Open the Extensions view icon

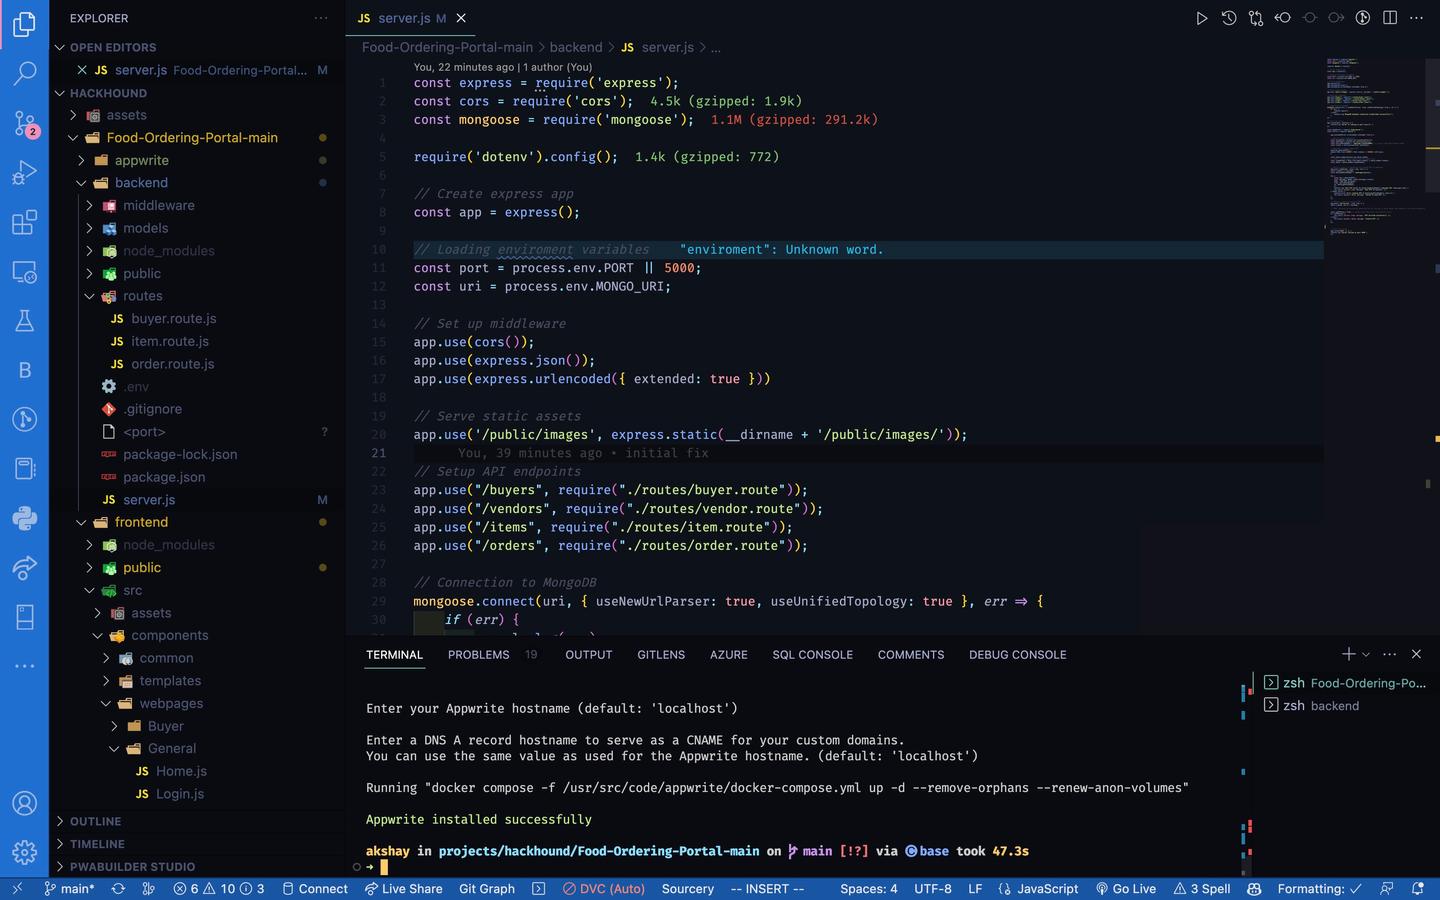tap(24, 222)
